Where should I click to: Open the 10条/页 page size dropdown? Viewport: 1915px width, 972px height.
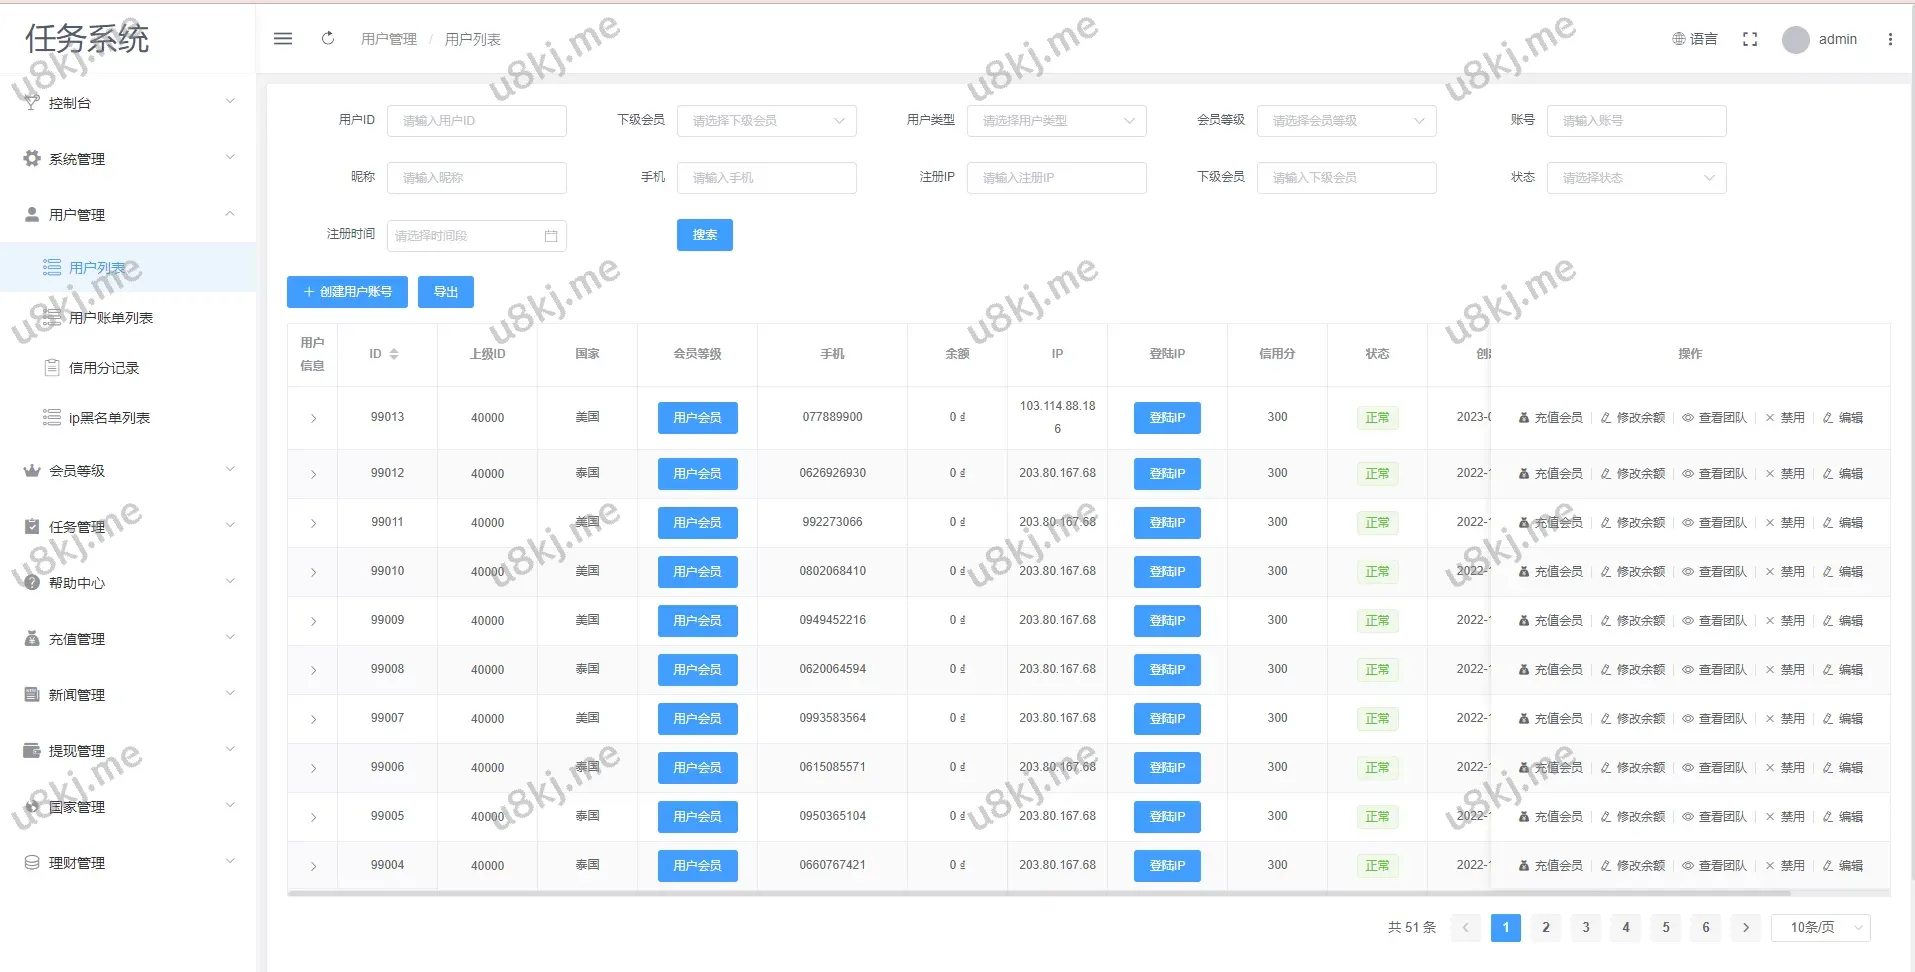[1820, 928]
